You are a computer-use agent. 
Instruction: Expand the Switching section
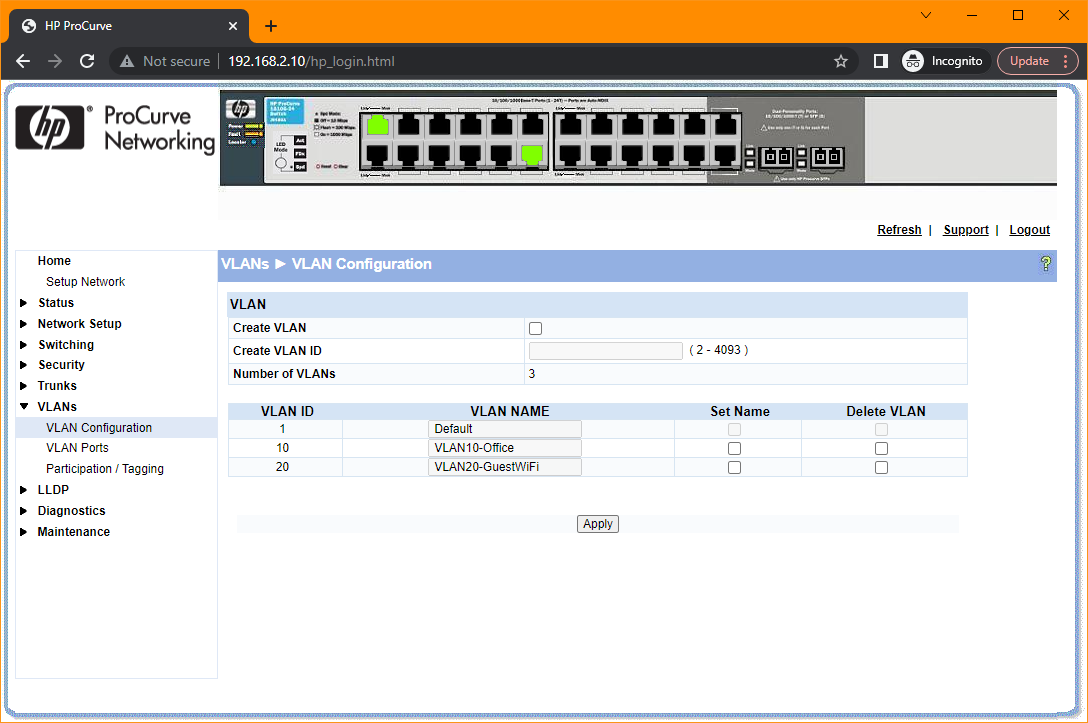[66, 344]
